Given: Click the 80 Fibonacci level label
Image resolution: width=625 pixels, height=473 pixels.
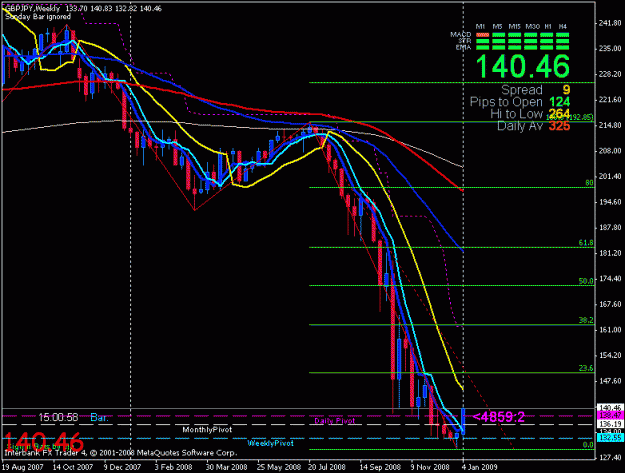Looking at the screenshot, I should point(589,183).
